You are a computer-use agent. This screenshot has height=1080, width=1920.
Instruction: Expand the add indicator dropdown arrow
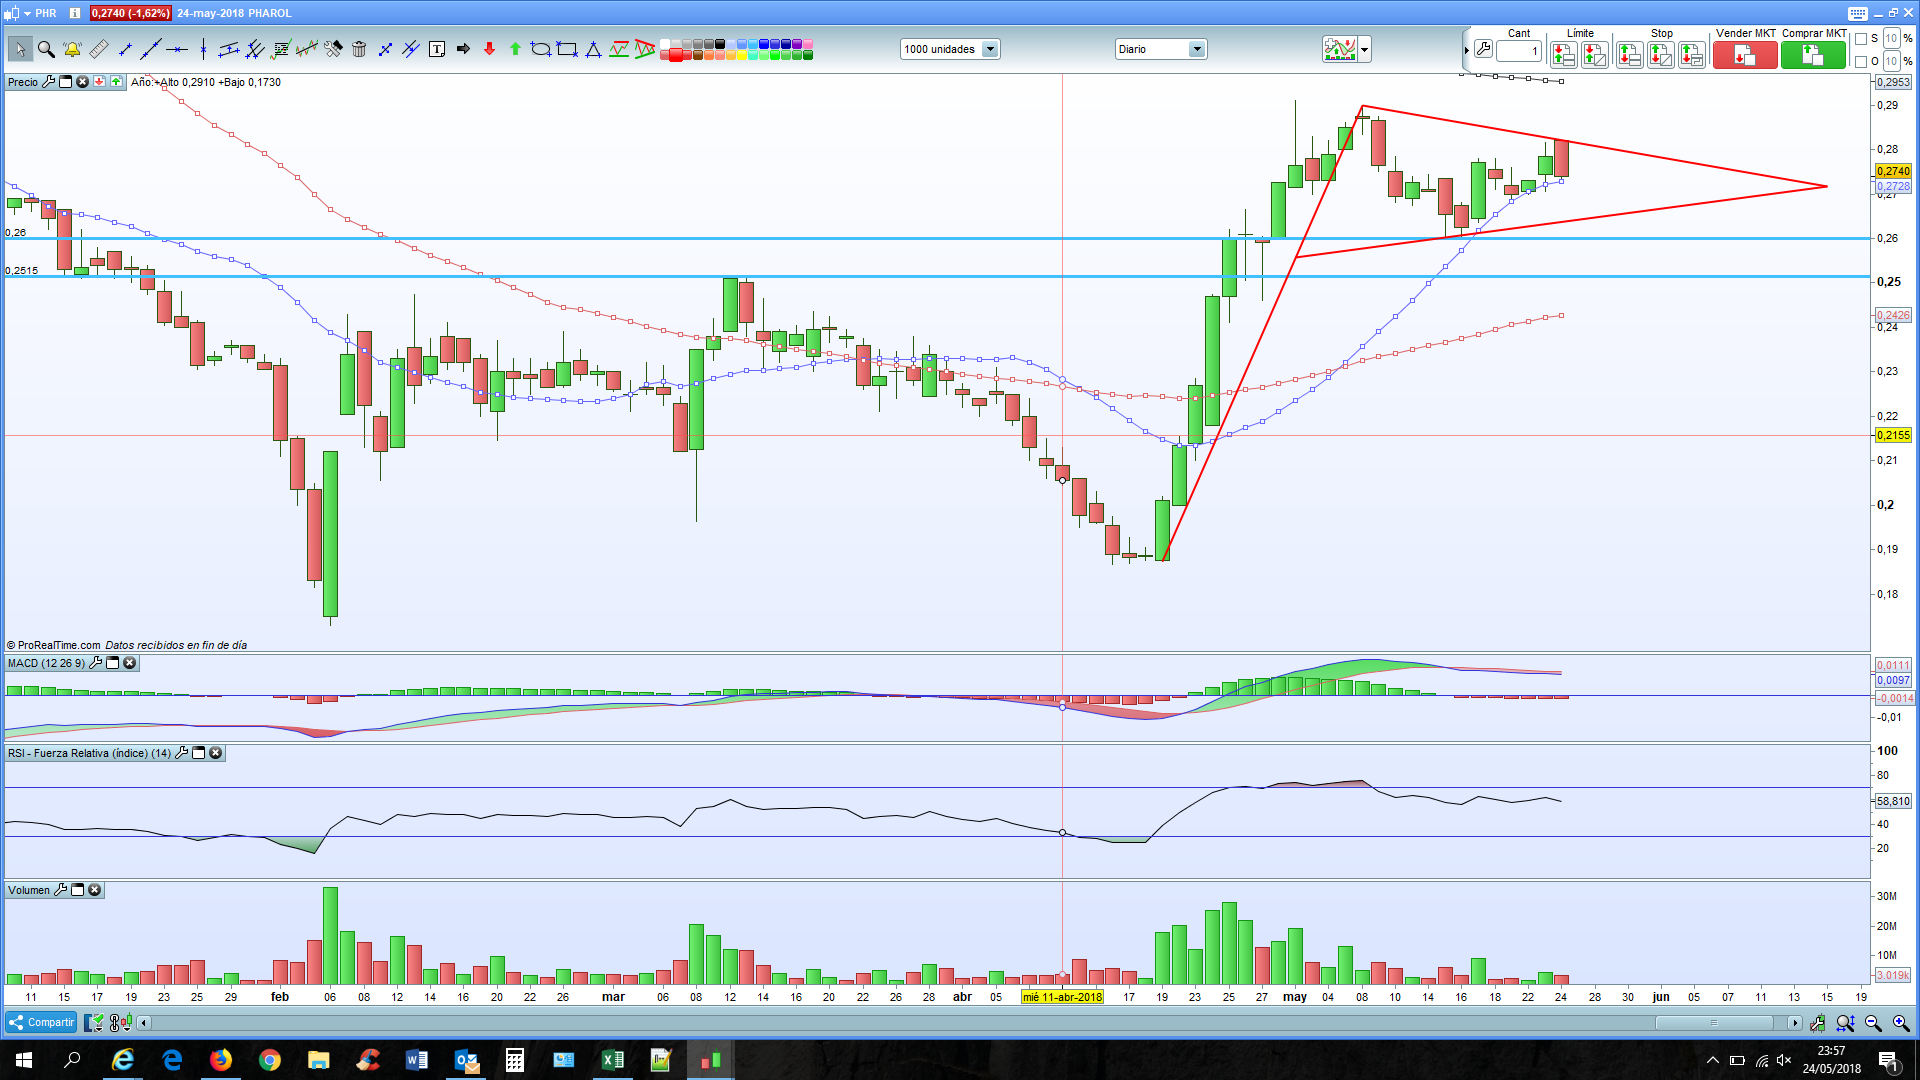pyautogui.click(x=1364, y=49)
